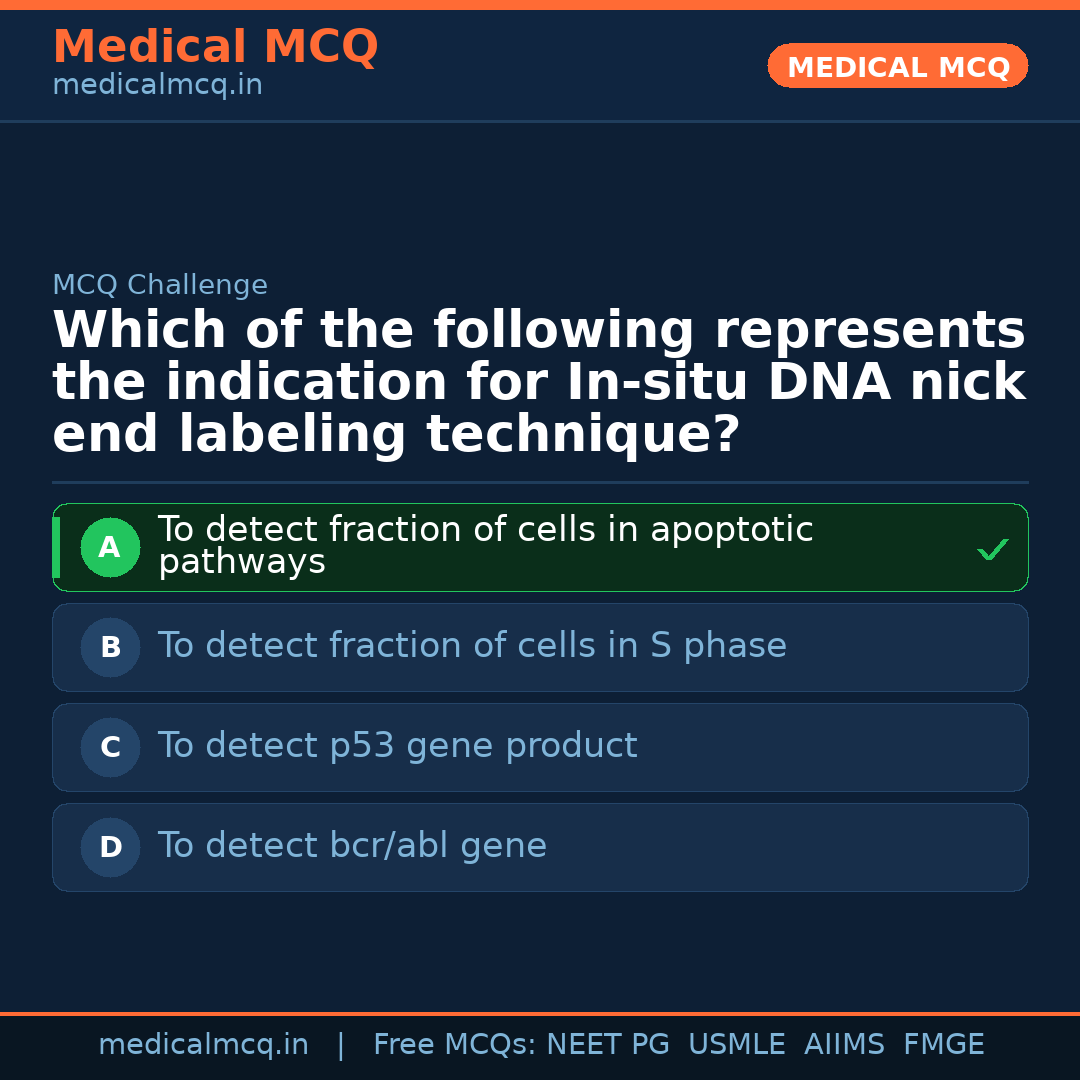Select answer "To detect fraction of cells in apoptotic pathways"
Viewport: 1080px width, 1080px height.
click(x=485, y=546)
